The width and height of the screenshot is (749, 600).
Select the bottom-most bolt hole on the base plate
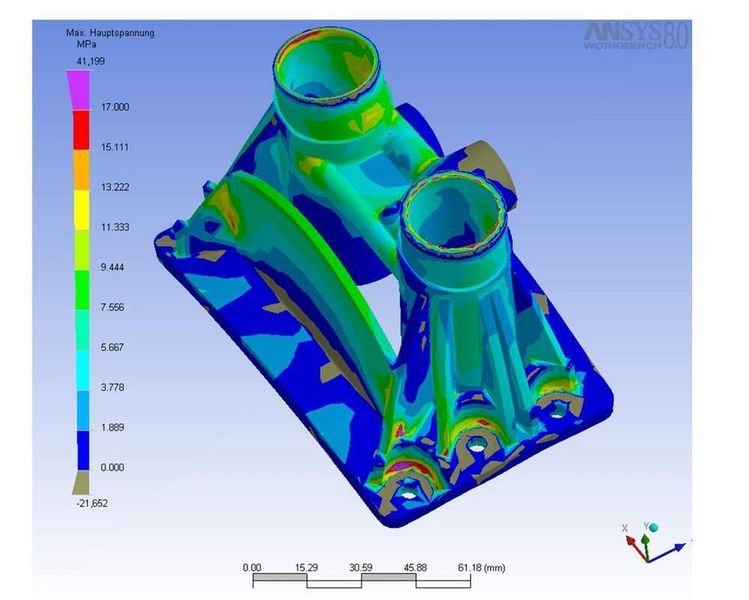(409, 494)
